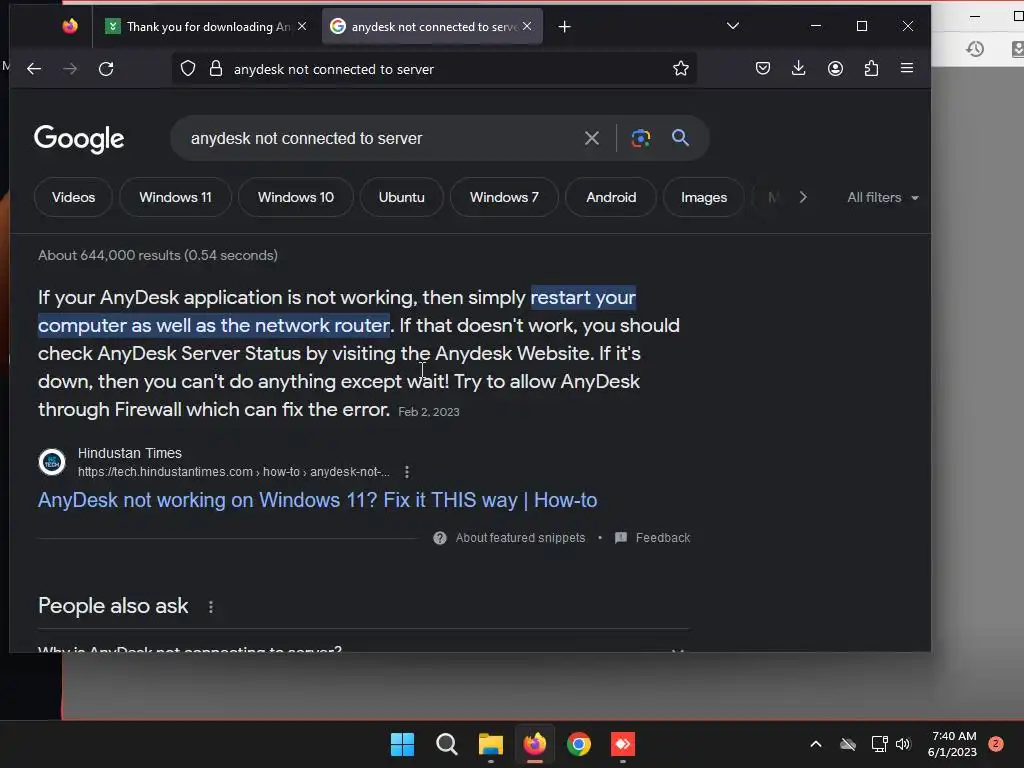Send Feedback on featured snippet

tap(652, 537)
